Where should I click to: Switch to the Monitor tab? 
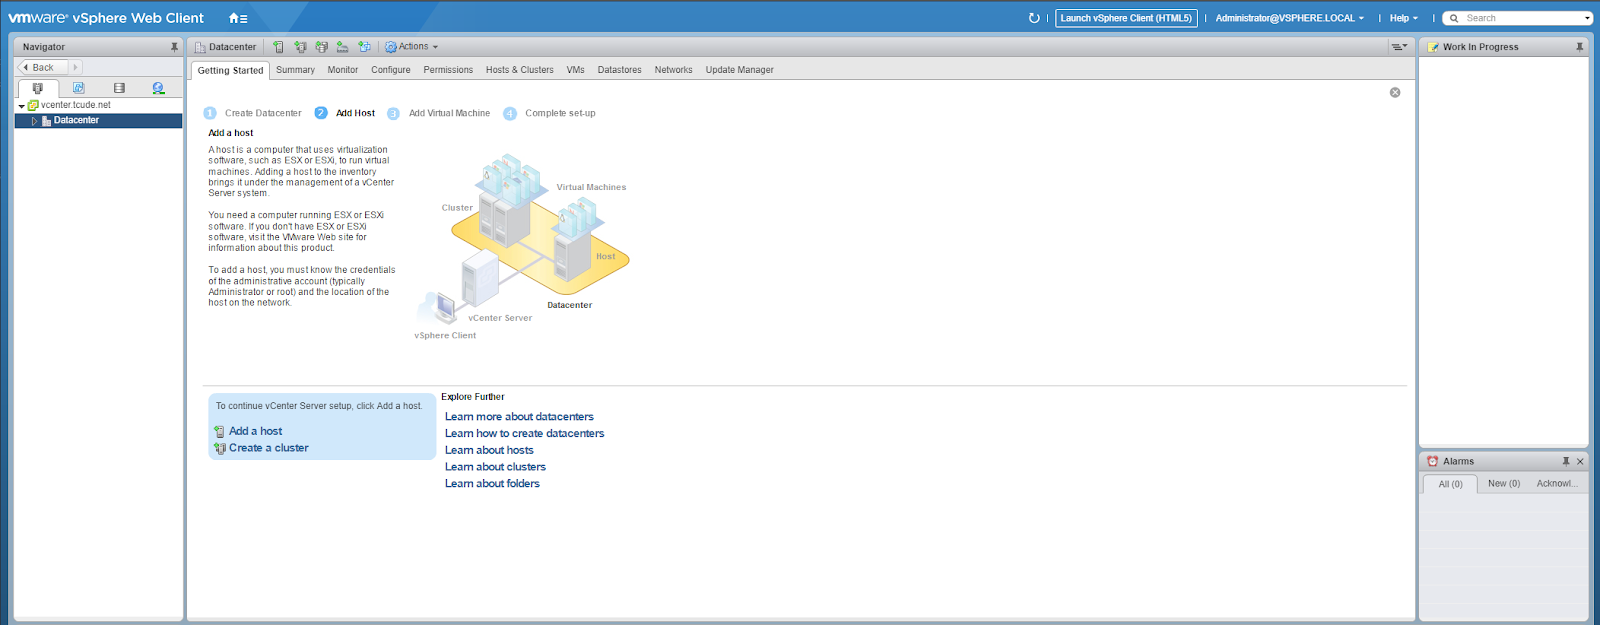[342, 70]
